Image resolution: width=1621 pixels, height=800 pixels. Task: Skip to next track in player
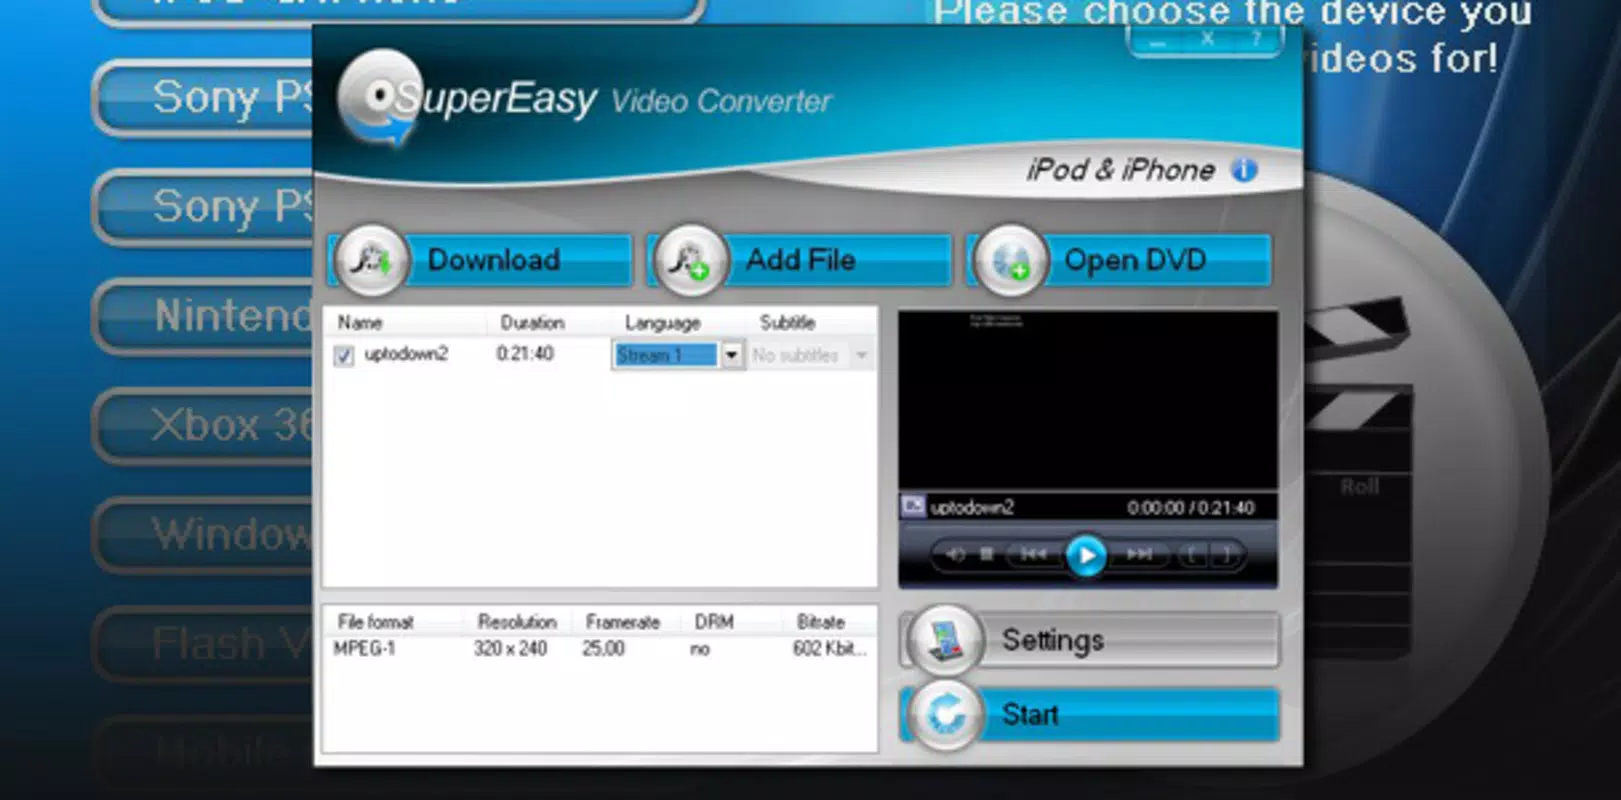(1139, 554)
